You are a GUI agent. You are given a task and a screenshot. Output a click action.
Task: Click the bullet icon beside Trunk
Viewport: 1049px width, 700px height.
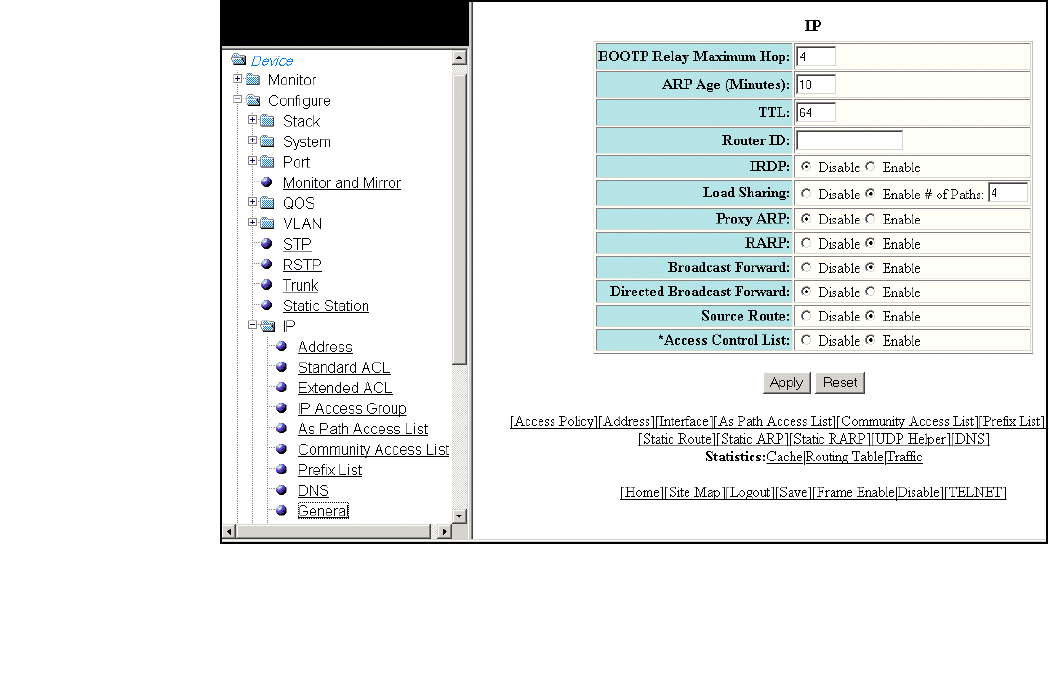pyautogui.click(x=266, y=284)
